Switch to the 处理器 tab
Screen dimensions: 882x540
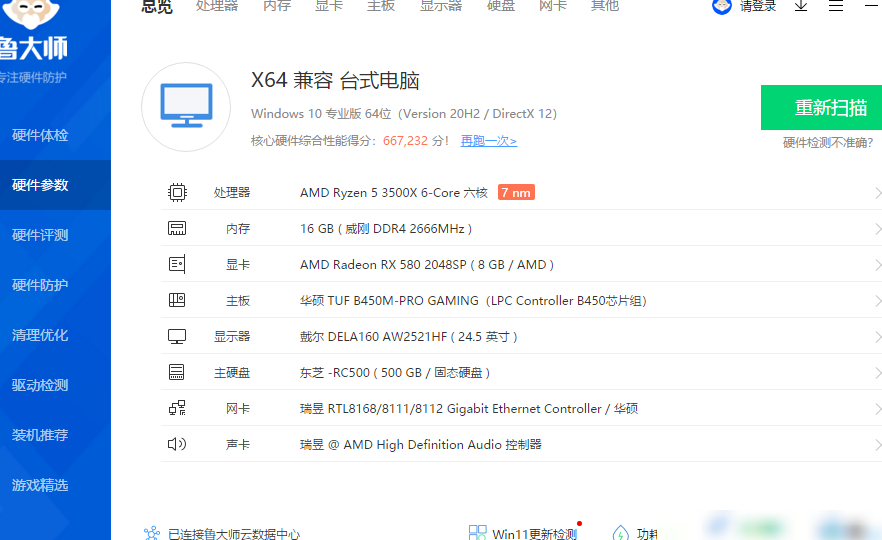(217, 6)
